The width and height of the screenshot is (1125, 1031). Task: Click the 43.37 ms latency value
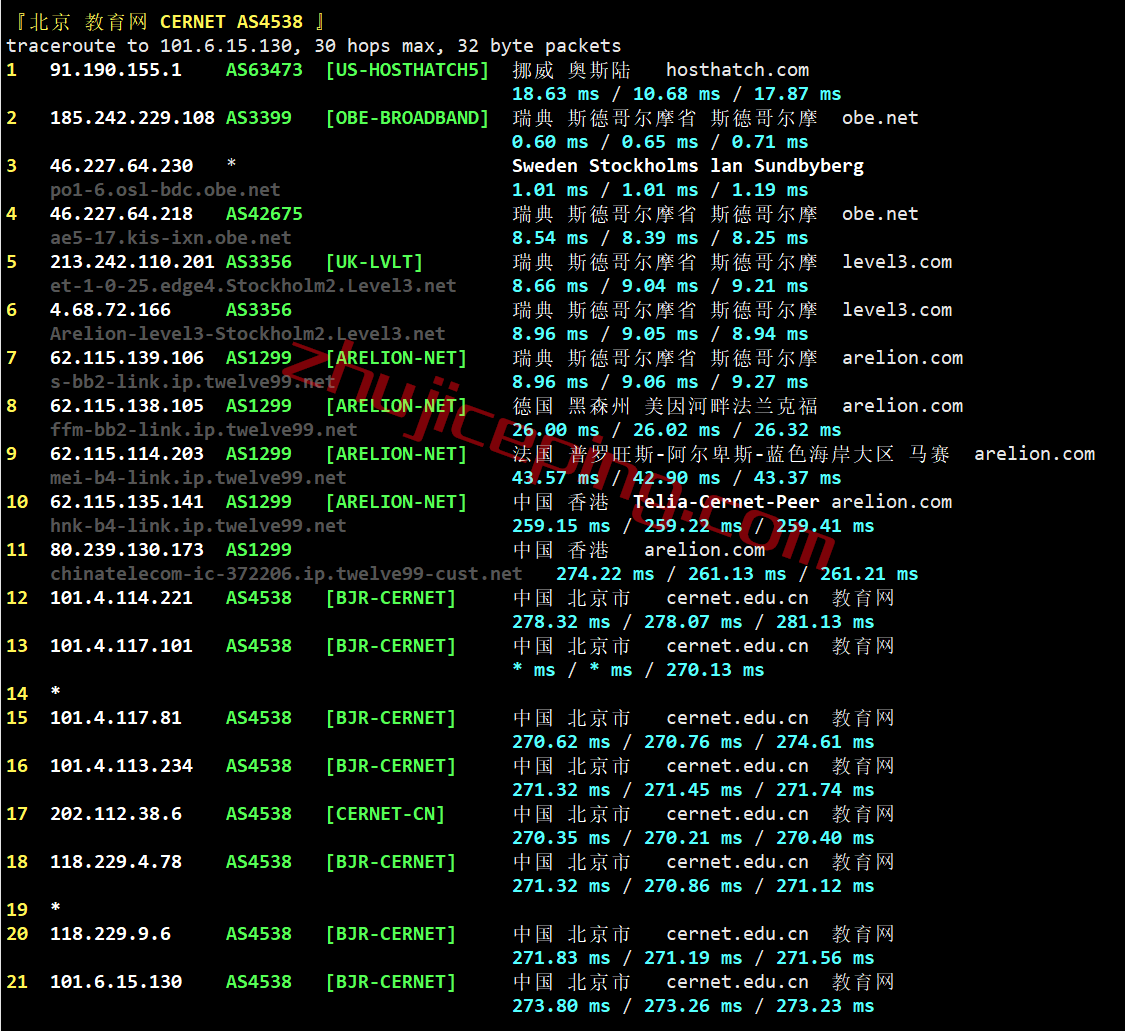pos(797,479)
